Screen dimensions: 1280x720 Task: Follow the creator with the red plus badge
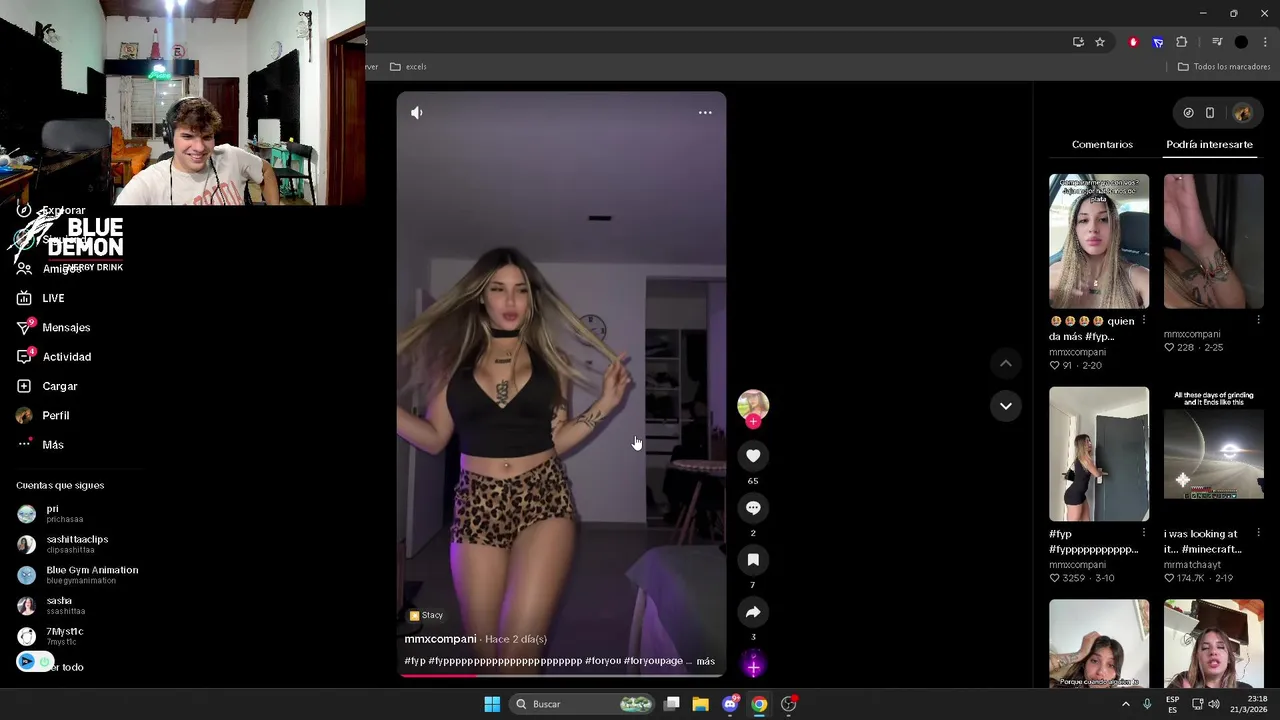coord(753,422)
